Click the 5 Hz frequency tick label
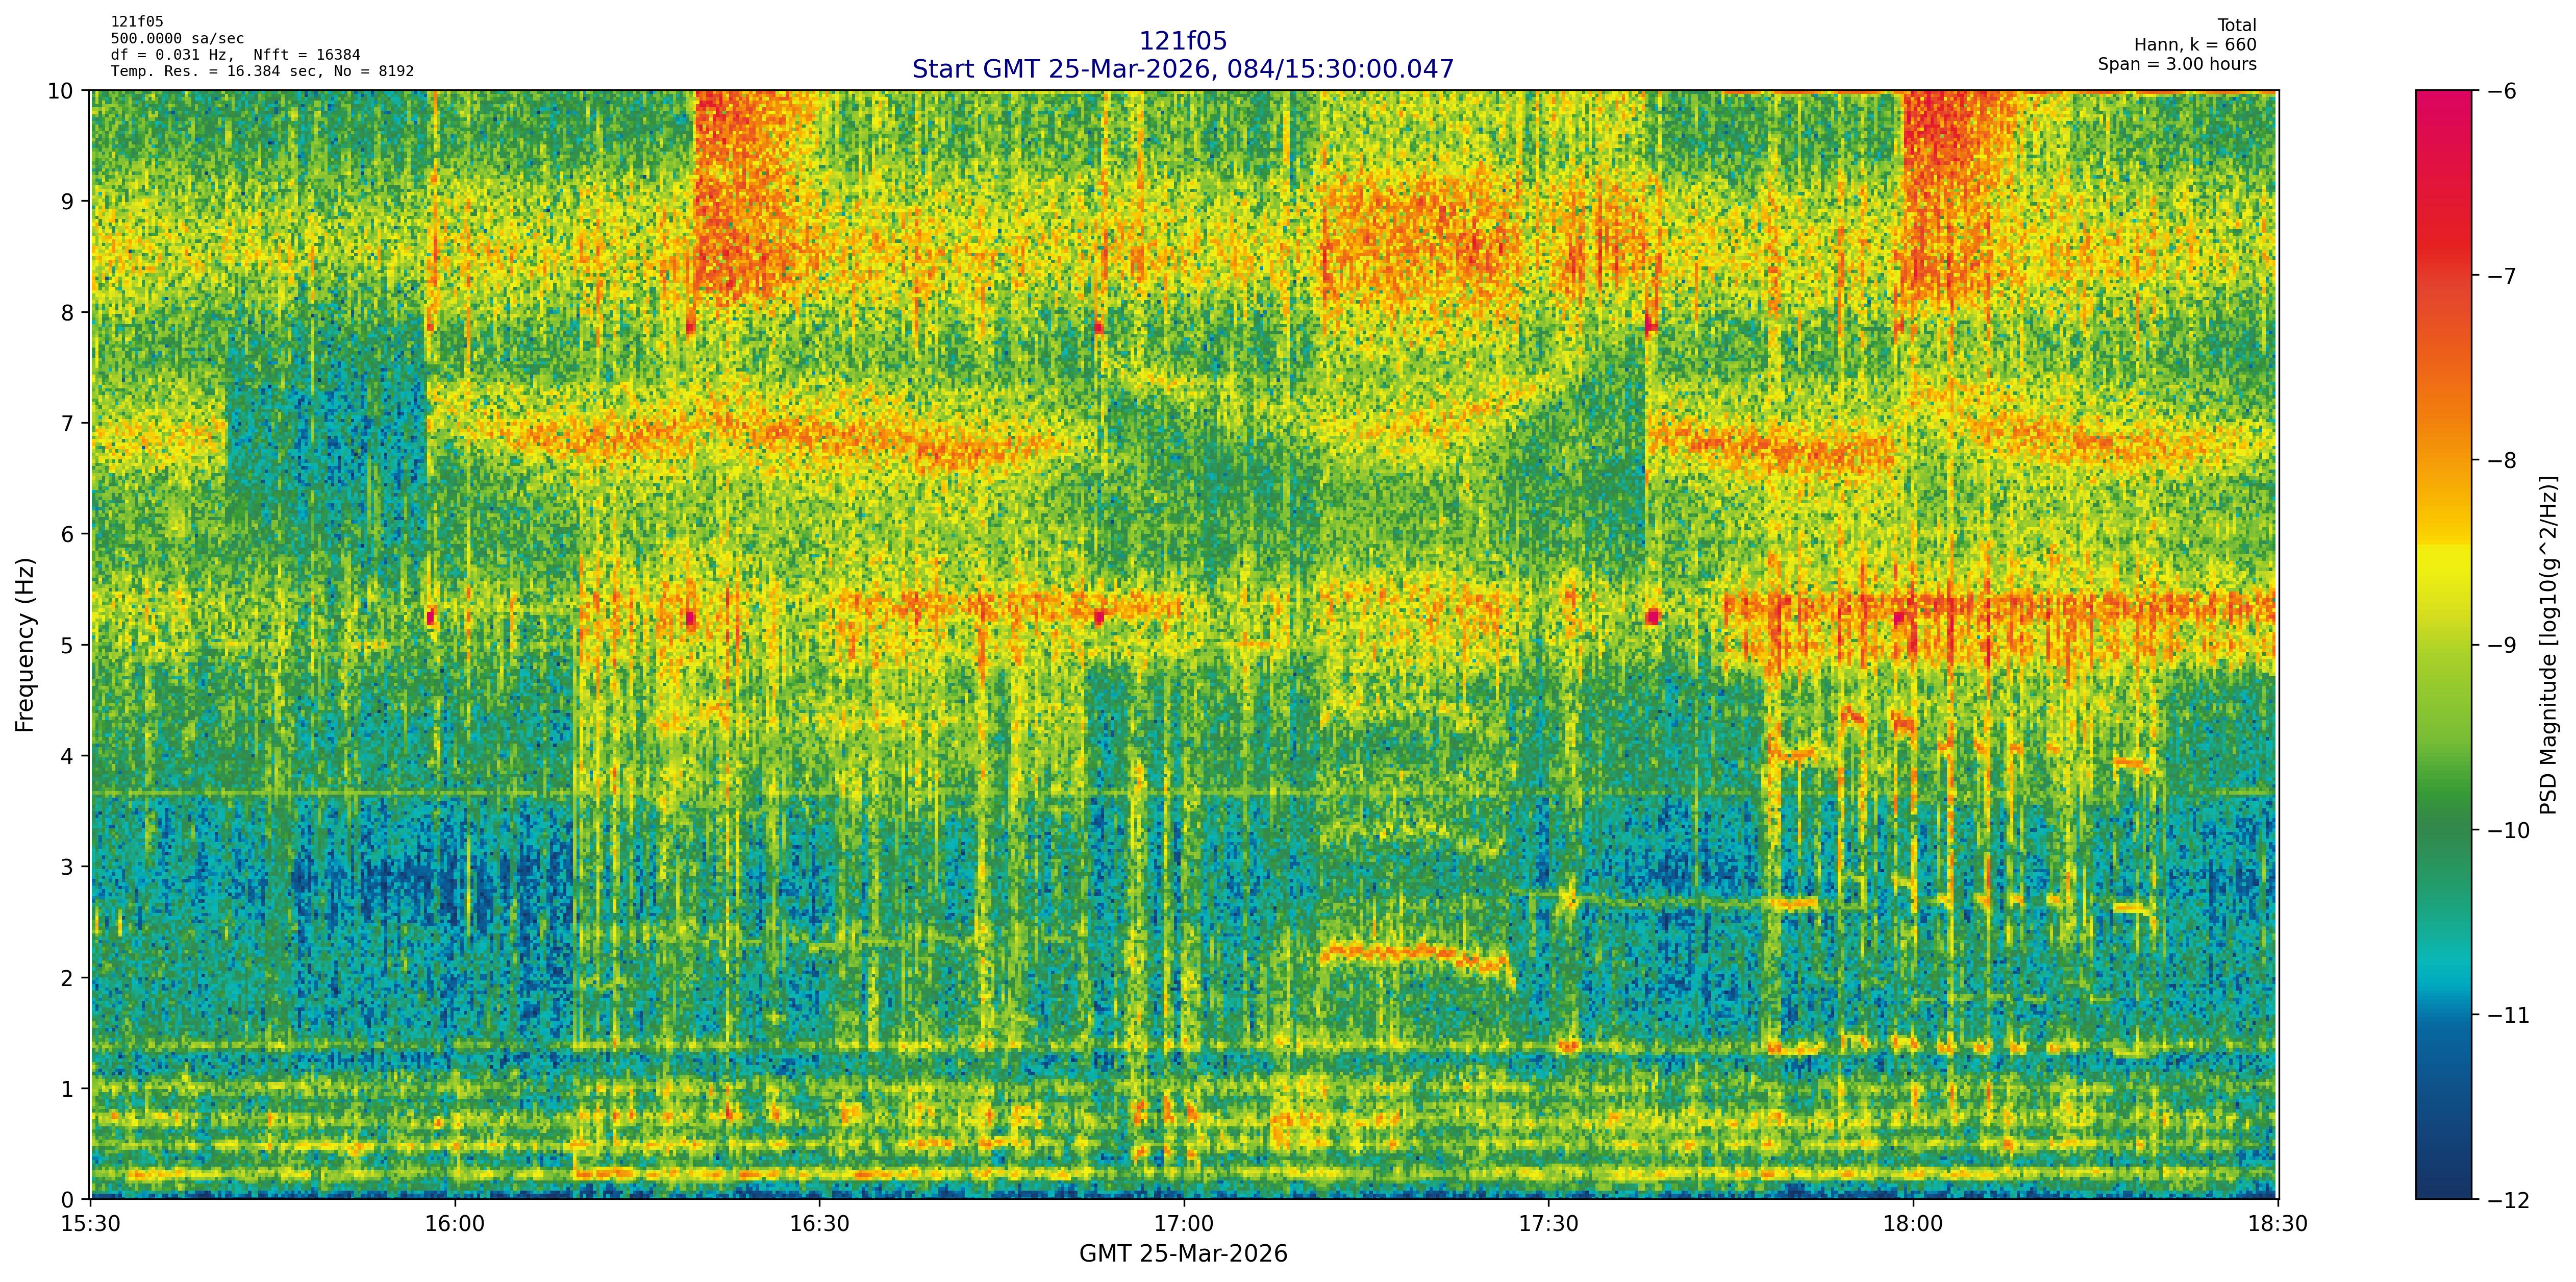Image resolution: width=2576 pixels, height=1282 pixels. tap(68, 645)
